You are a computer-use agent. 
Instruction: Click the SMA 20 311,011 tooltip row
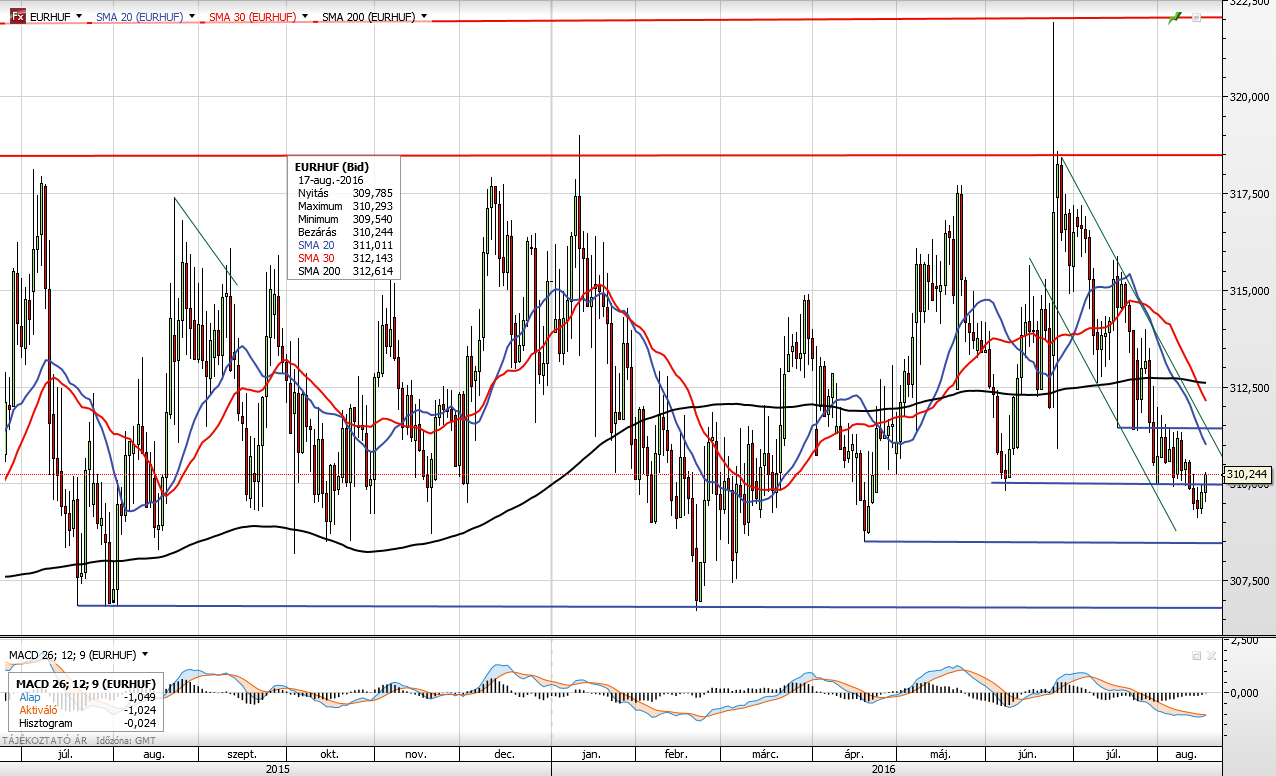(x=345, y=245)
